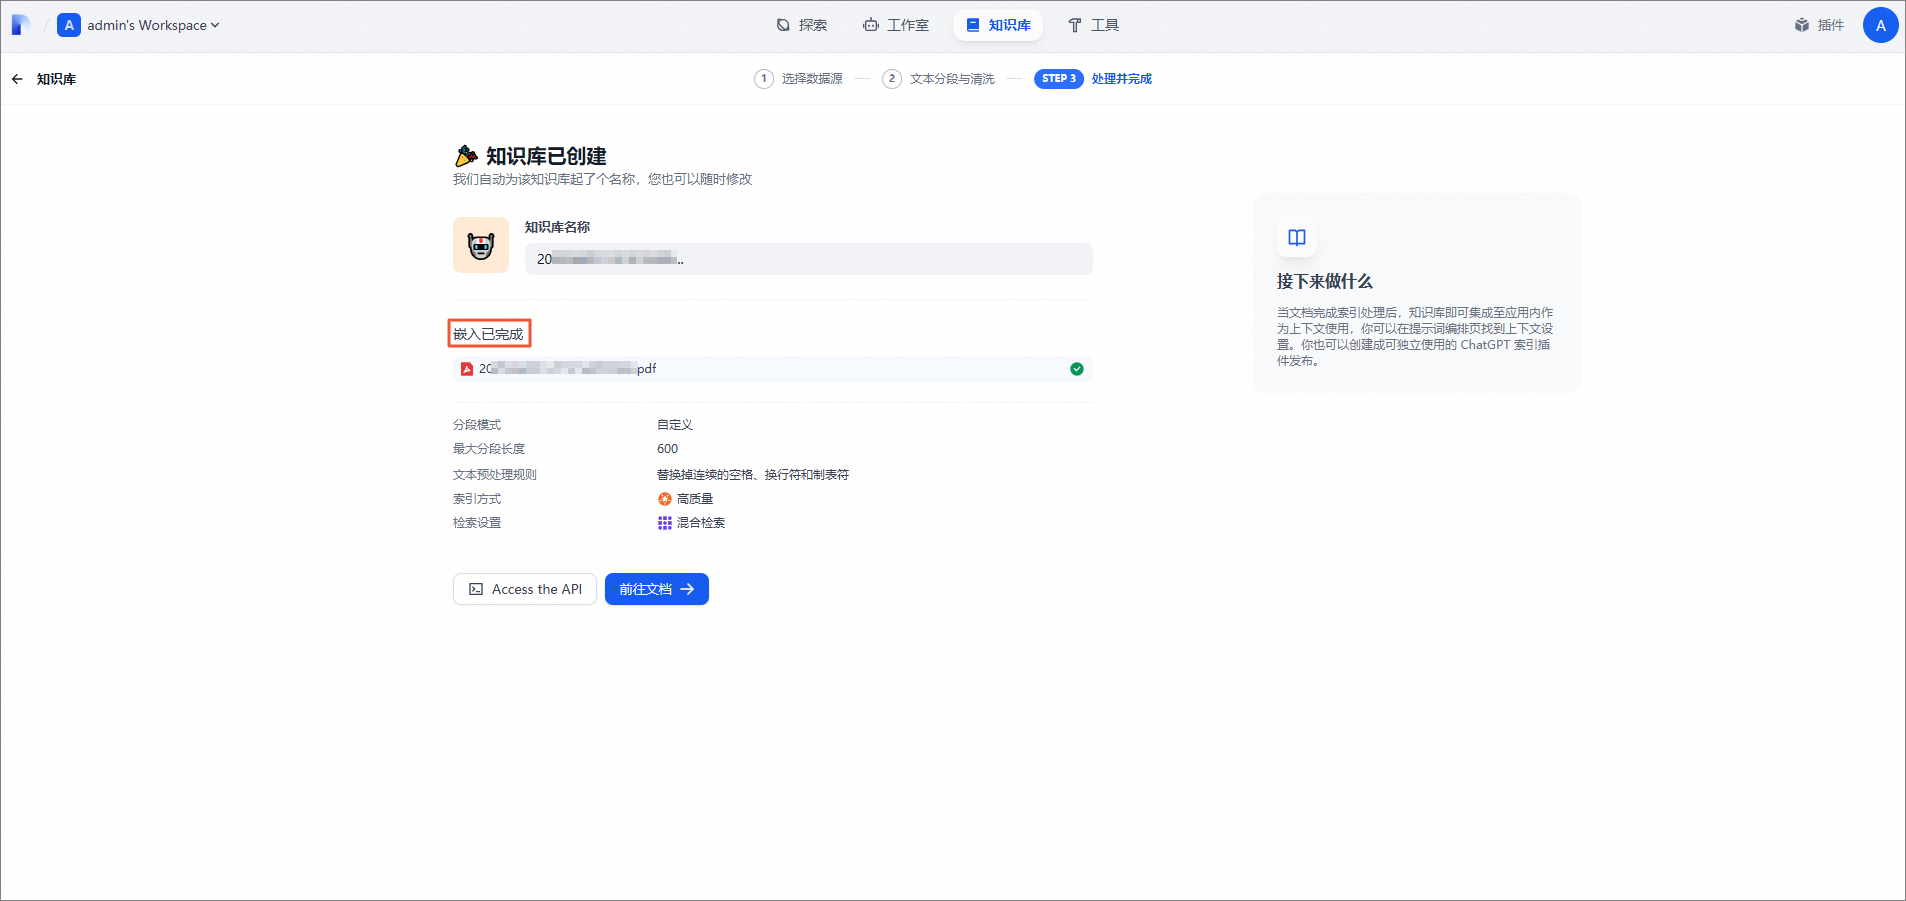Click the 高质量 index mode icon
The width and height of the screenshot is (1906, 901).
point(665,499)
